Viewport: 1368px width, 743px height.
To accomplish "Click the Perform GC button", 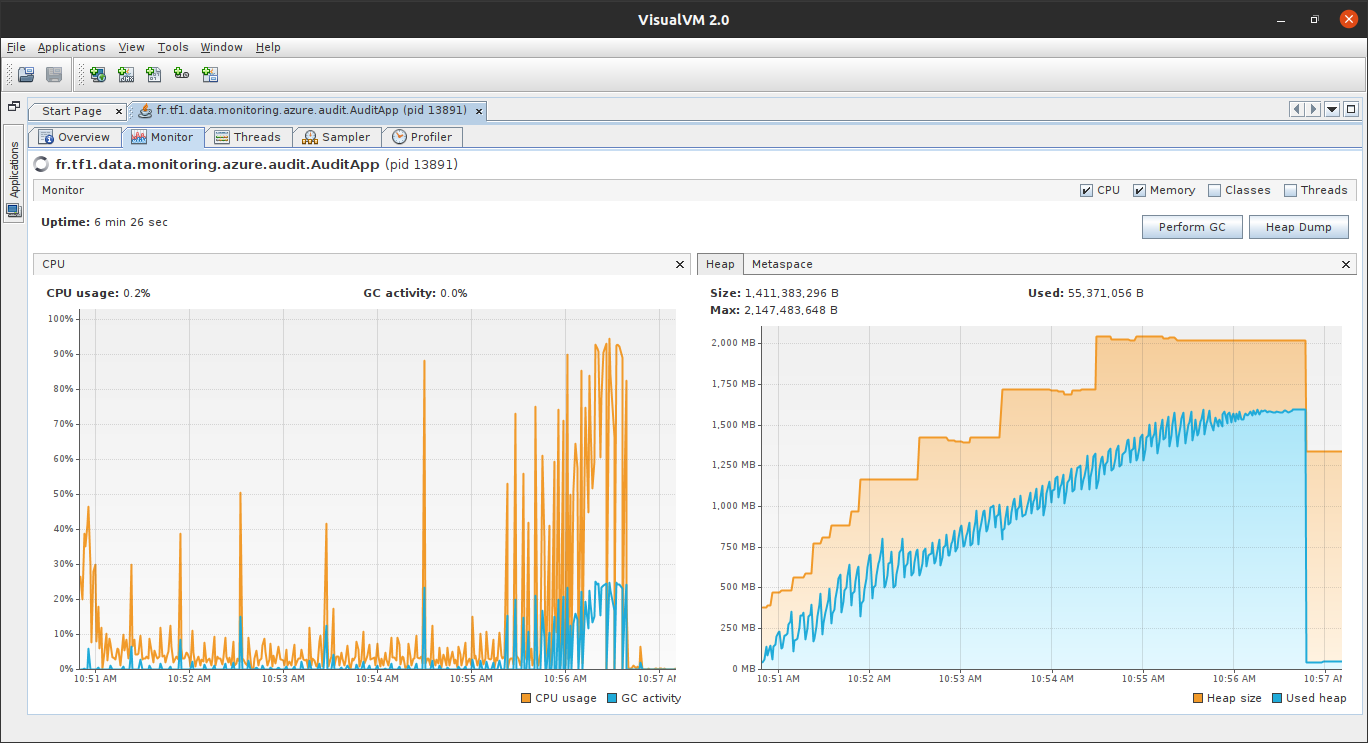I will [x=1192, y=227].
